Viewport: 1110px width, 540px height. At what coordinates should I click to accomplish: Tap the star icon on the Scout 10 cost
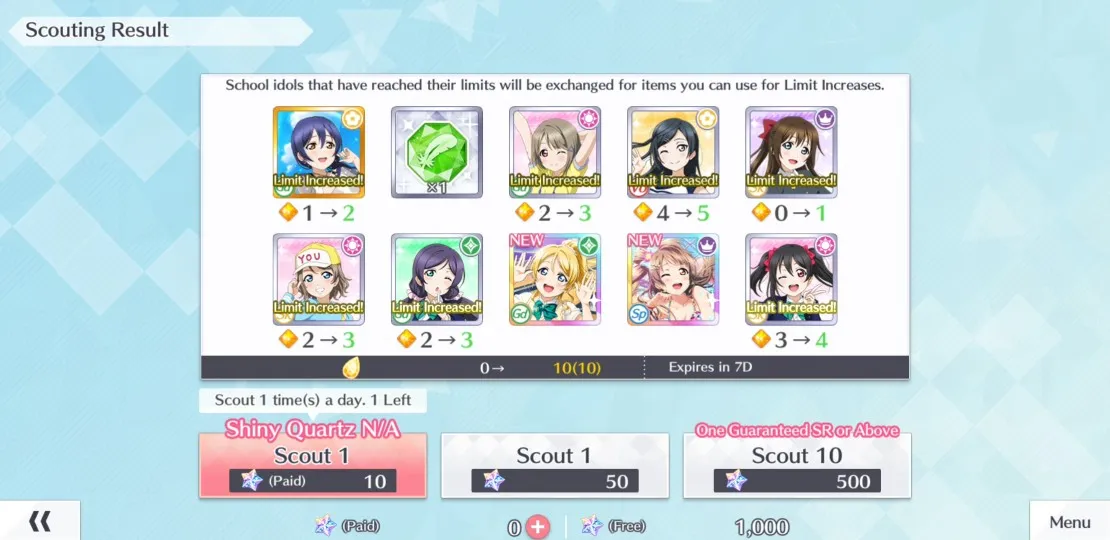tap(736, 481)
